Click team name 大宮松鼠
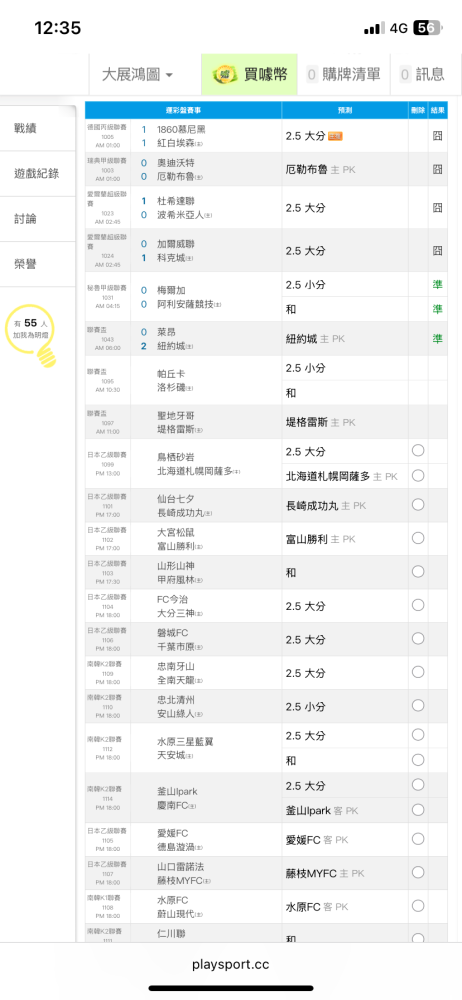The width and height of the screenshot is (462, 1000). click(x=176, y=533)
